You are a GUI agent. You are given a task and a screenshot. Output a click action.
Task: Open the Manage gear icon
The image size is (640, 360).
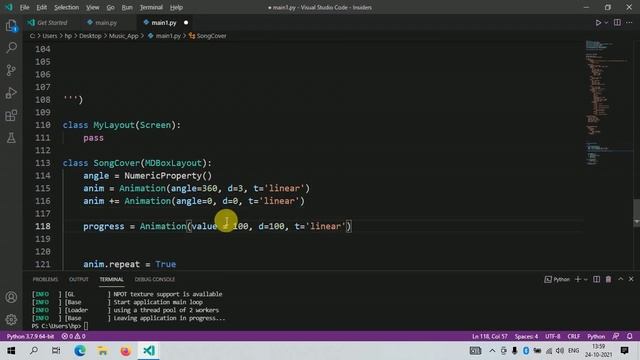(11, 319)
